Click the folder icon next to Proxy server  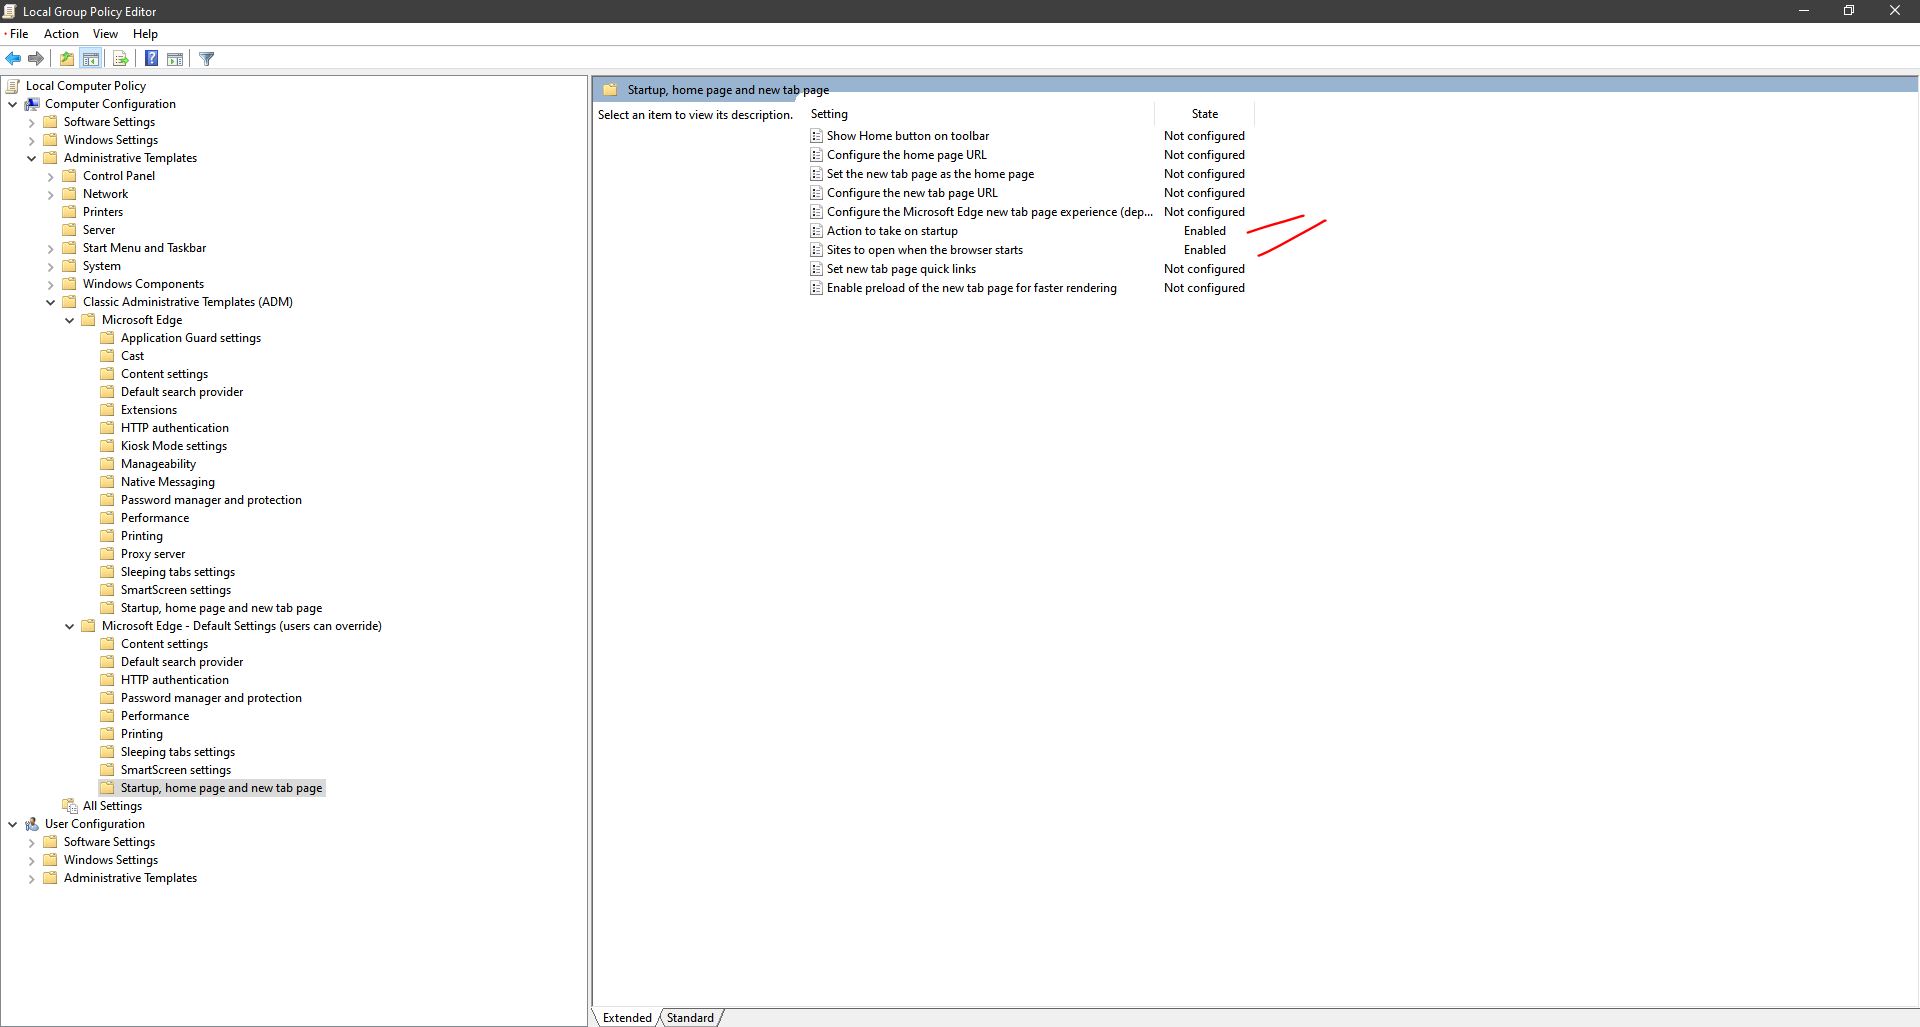[x=108, y=554]
